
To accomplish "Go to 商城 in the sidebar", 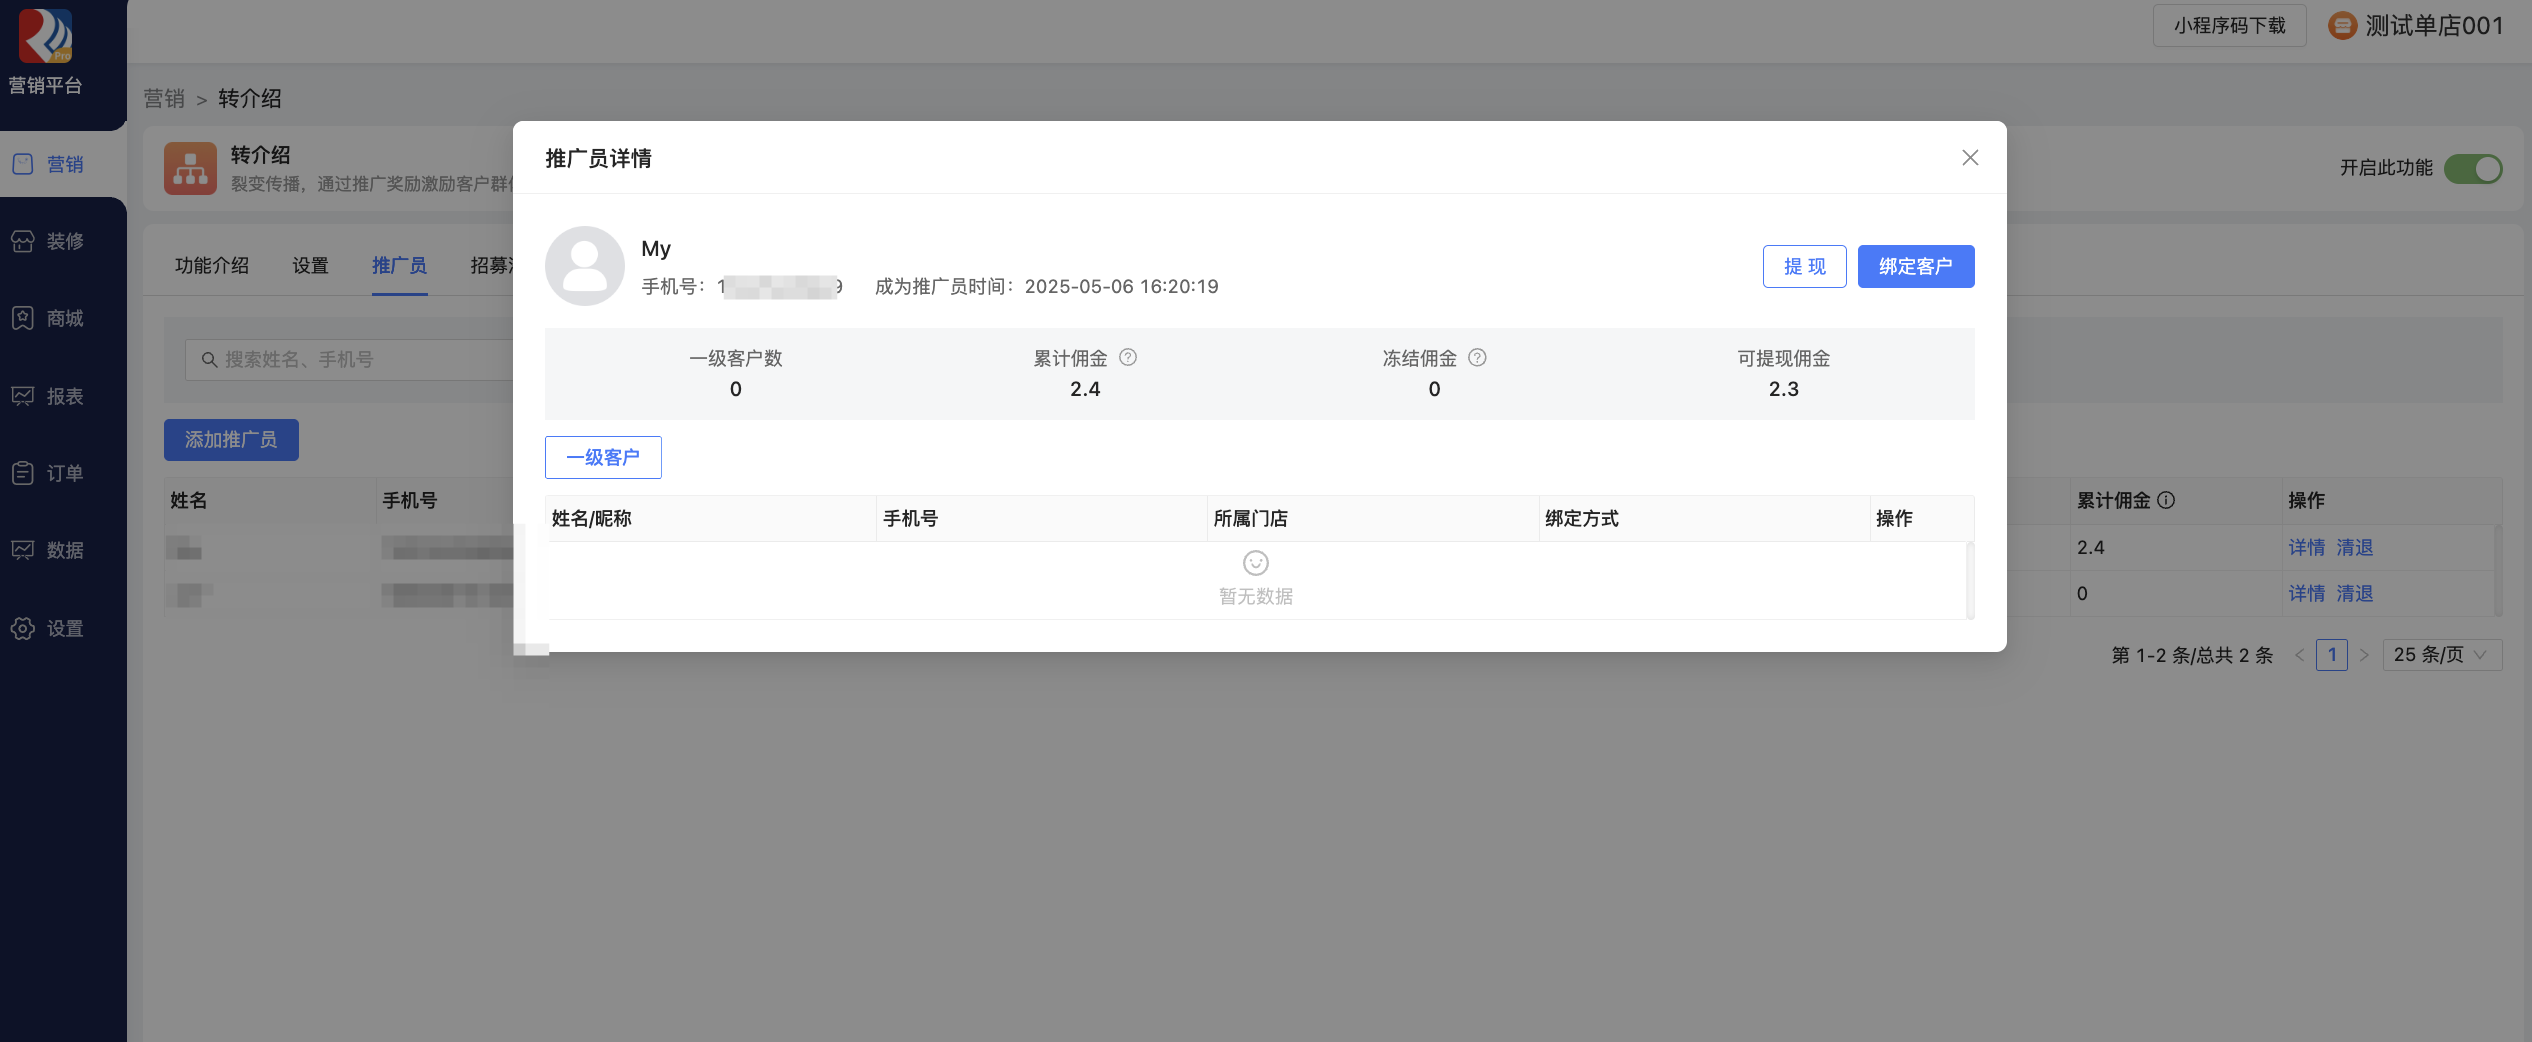I will [48, 318].
